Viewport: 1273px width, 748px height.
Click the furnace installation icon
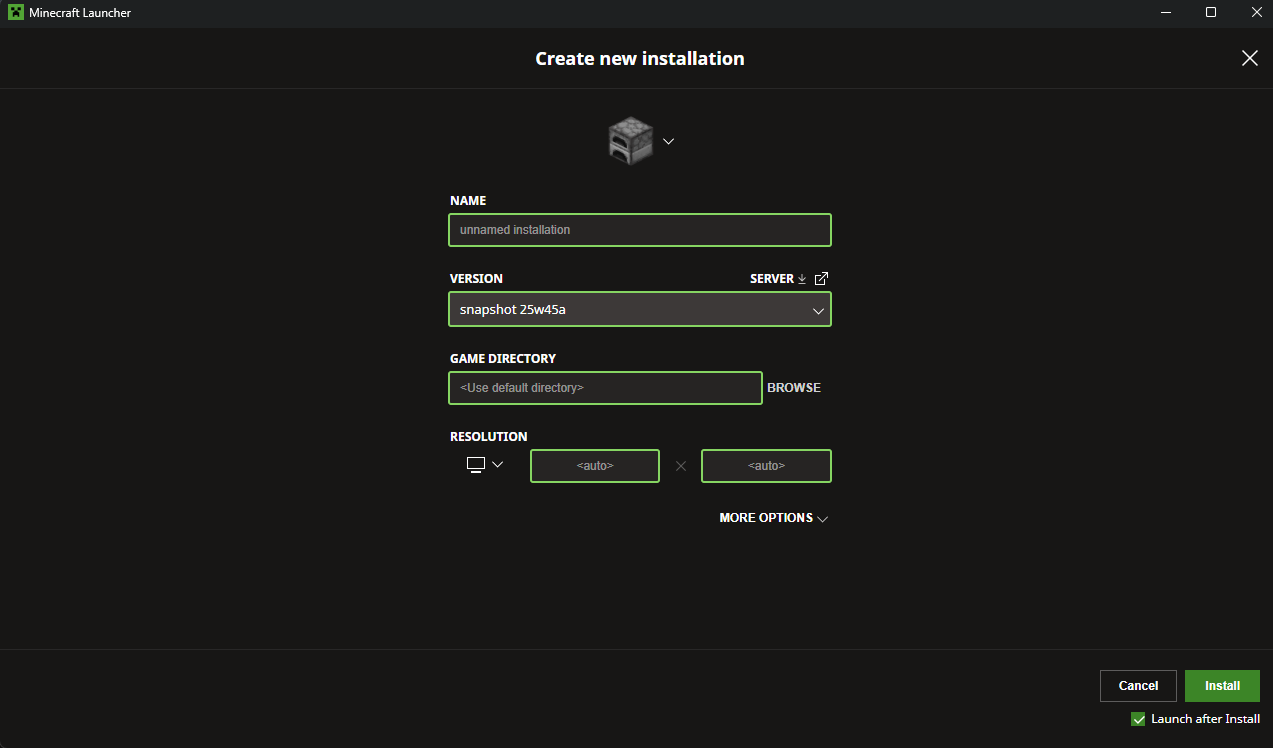pos(630,141)
